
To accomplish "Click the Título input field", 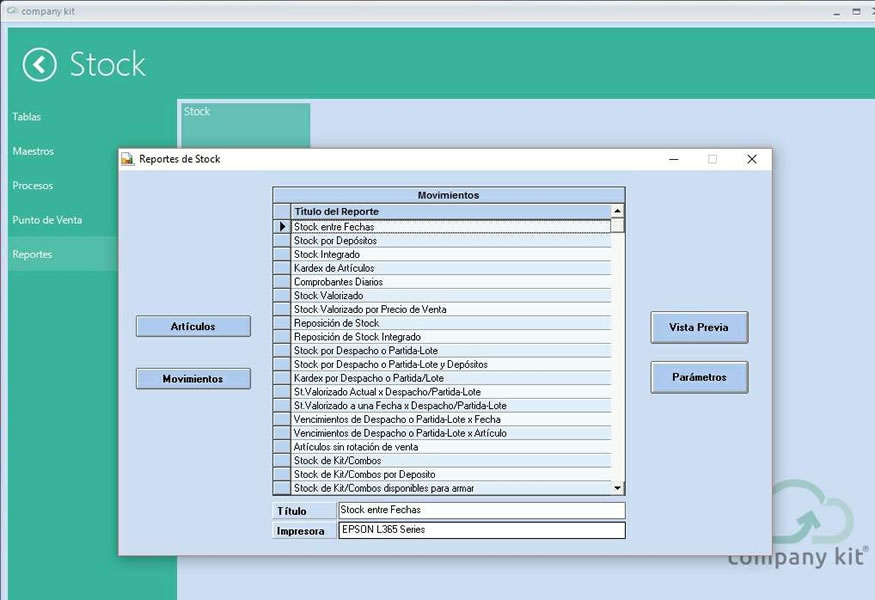I will coord(482,510).
